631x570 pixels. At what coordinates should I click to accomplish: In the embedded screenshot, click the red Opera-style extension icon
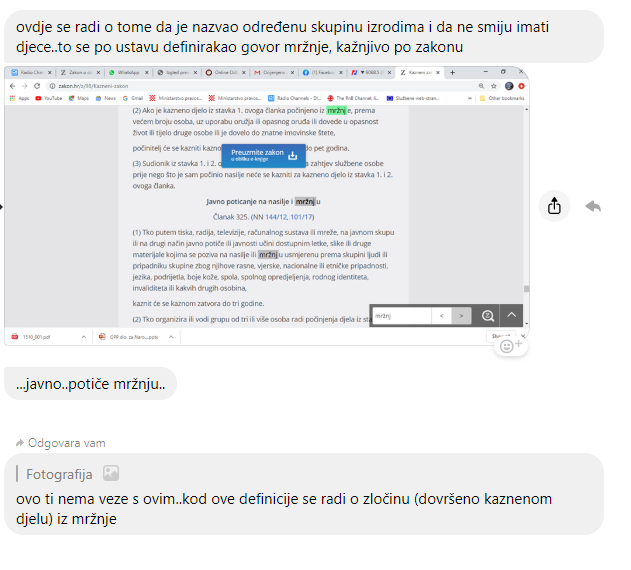(522, 86)
